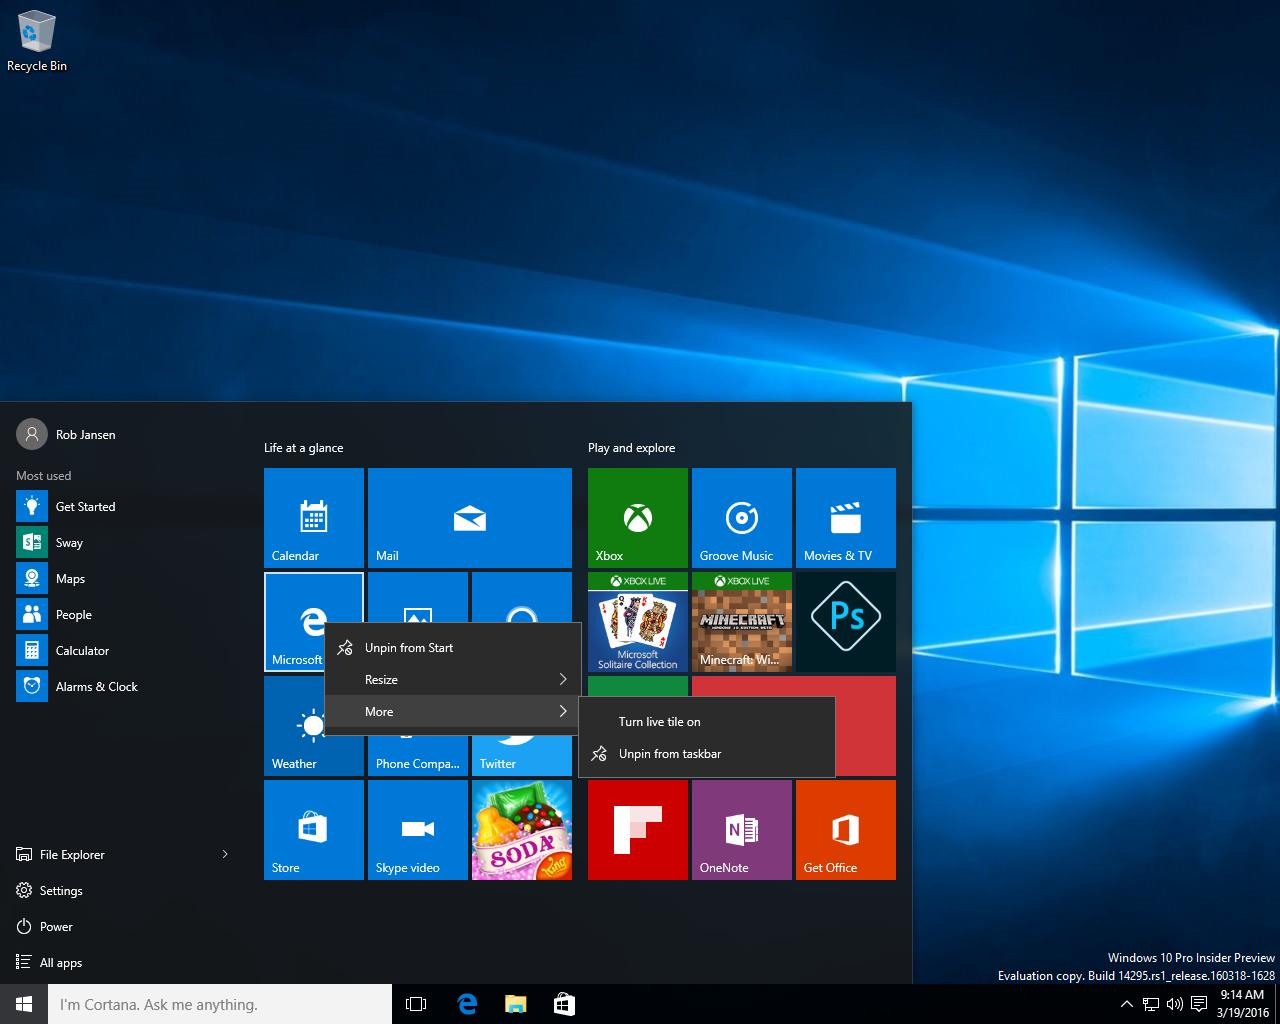Image resolution: width=1280 pixels, height=1024 pixels.
Task: Choose Turn live tile on
Action: point(707,722)
